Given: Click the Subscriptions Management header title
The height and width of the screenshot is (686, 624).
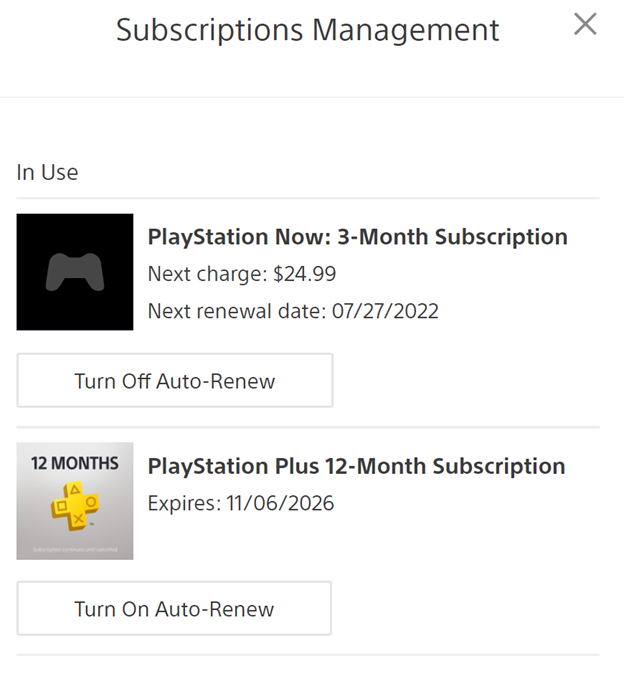Looking at the screenshot, I should [308, 30].
